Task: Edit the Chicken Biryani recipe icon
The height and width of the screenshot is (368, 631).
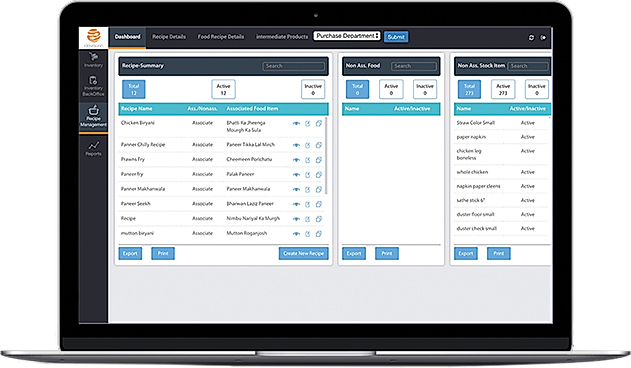Action: [x=307, y=124]
